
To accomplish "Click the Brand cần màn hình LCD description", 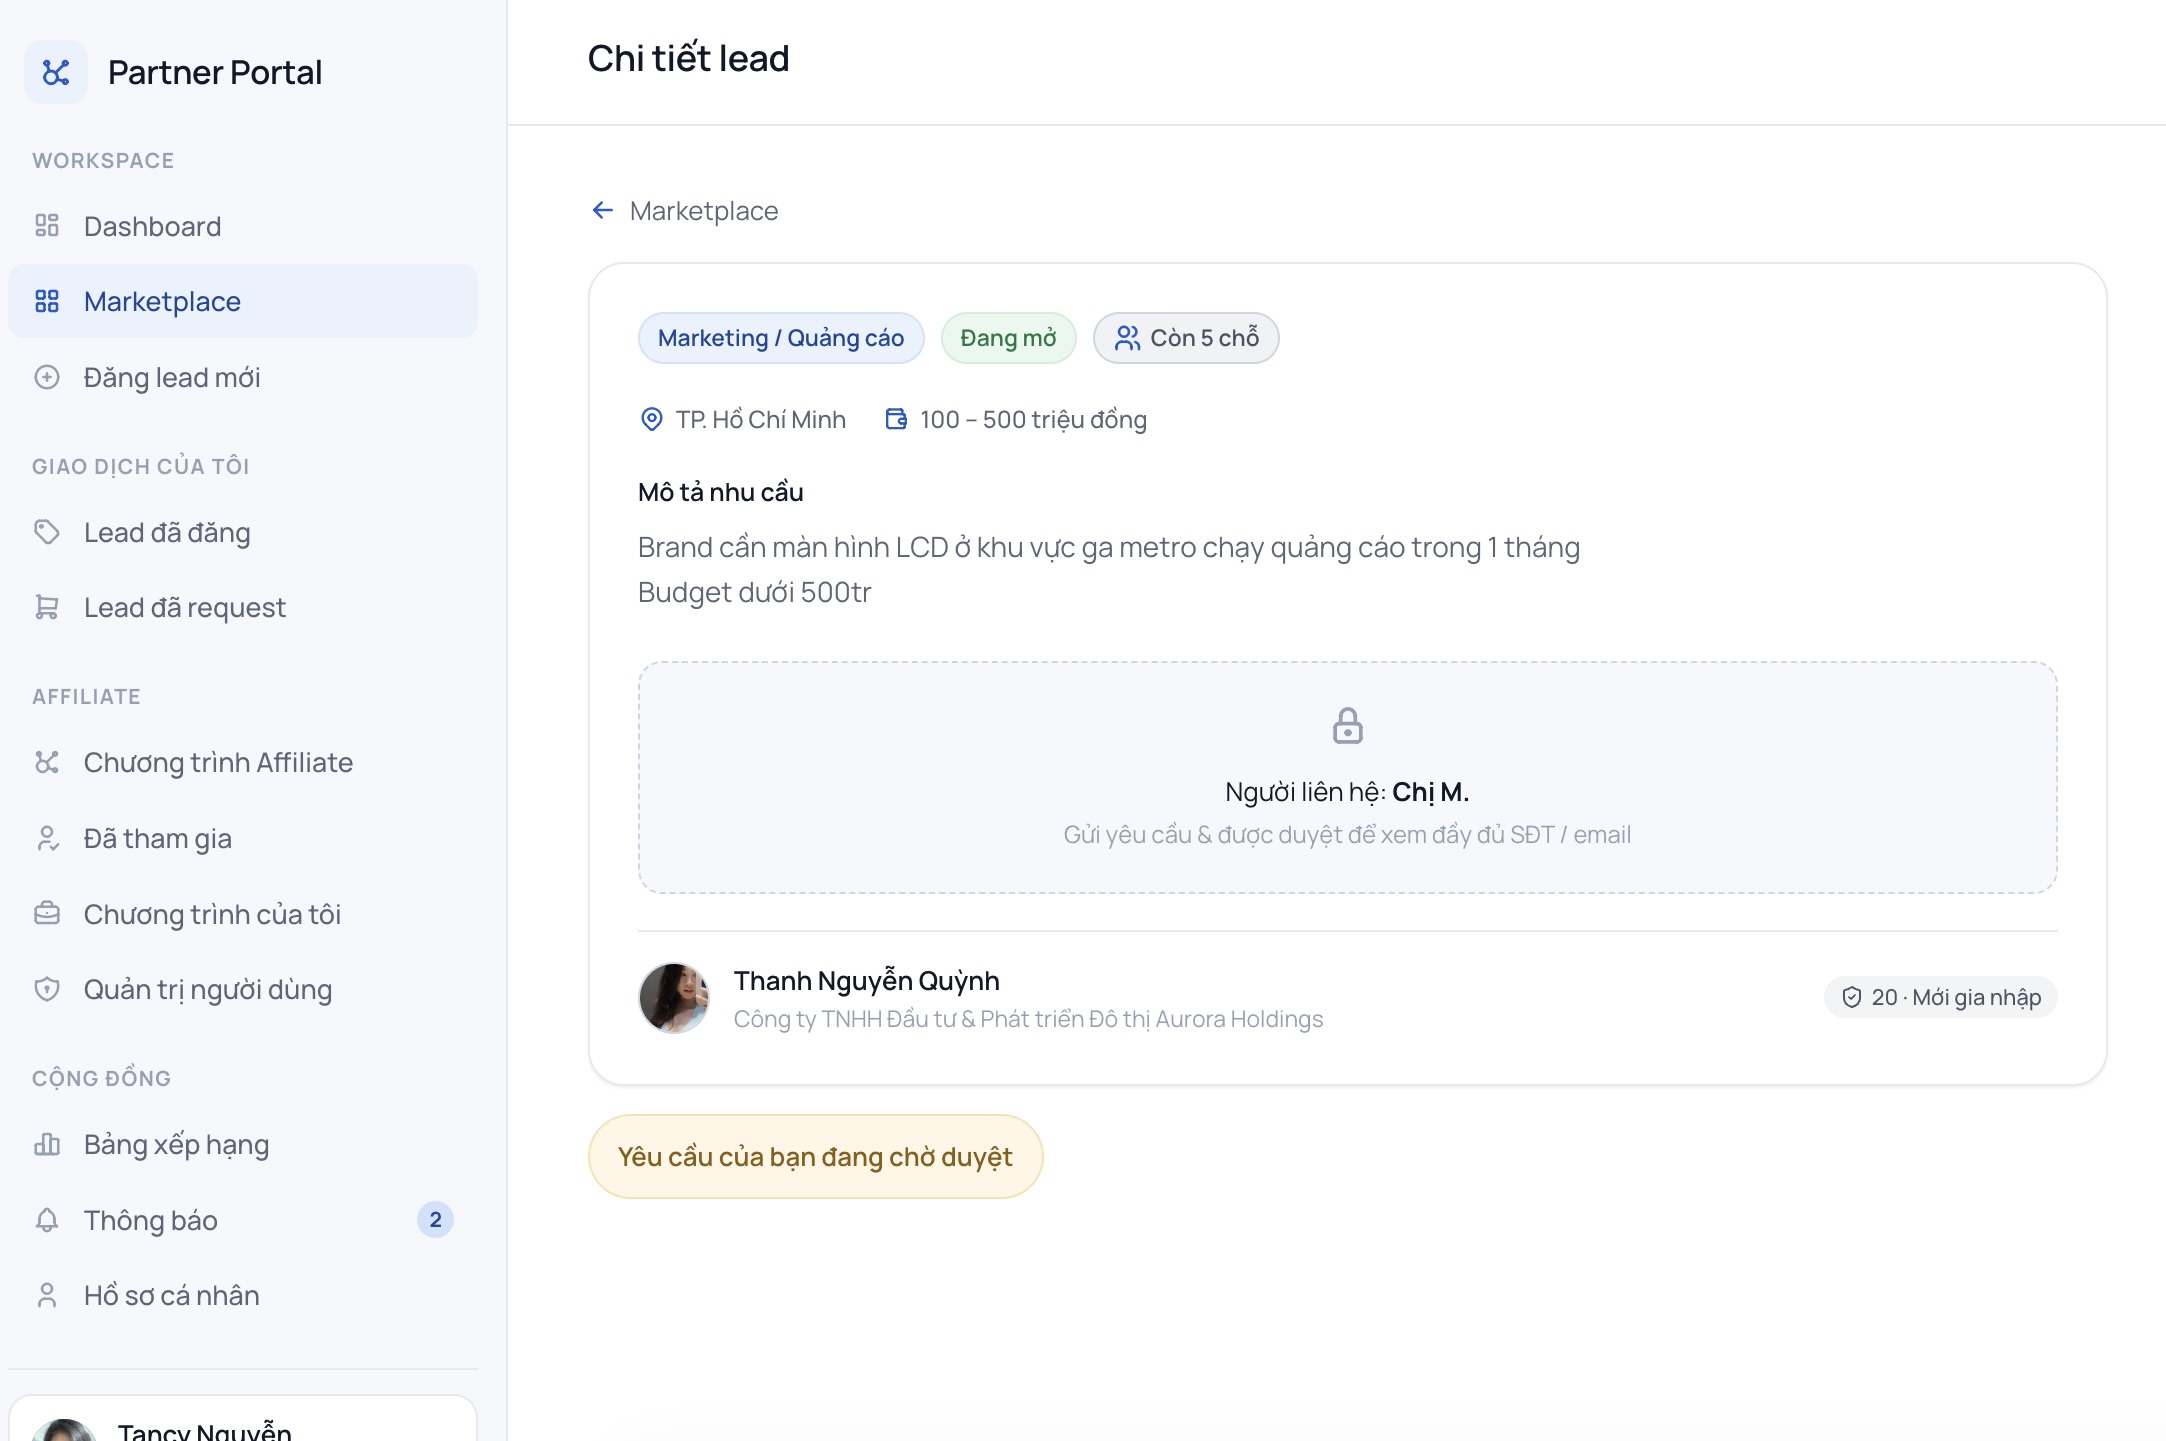I will (1109, 547).
